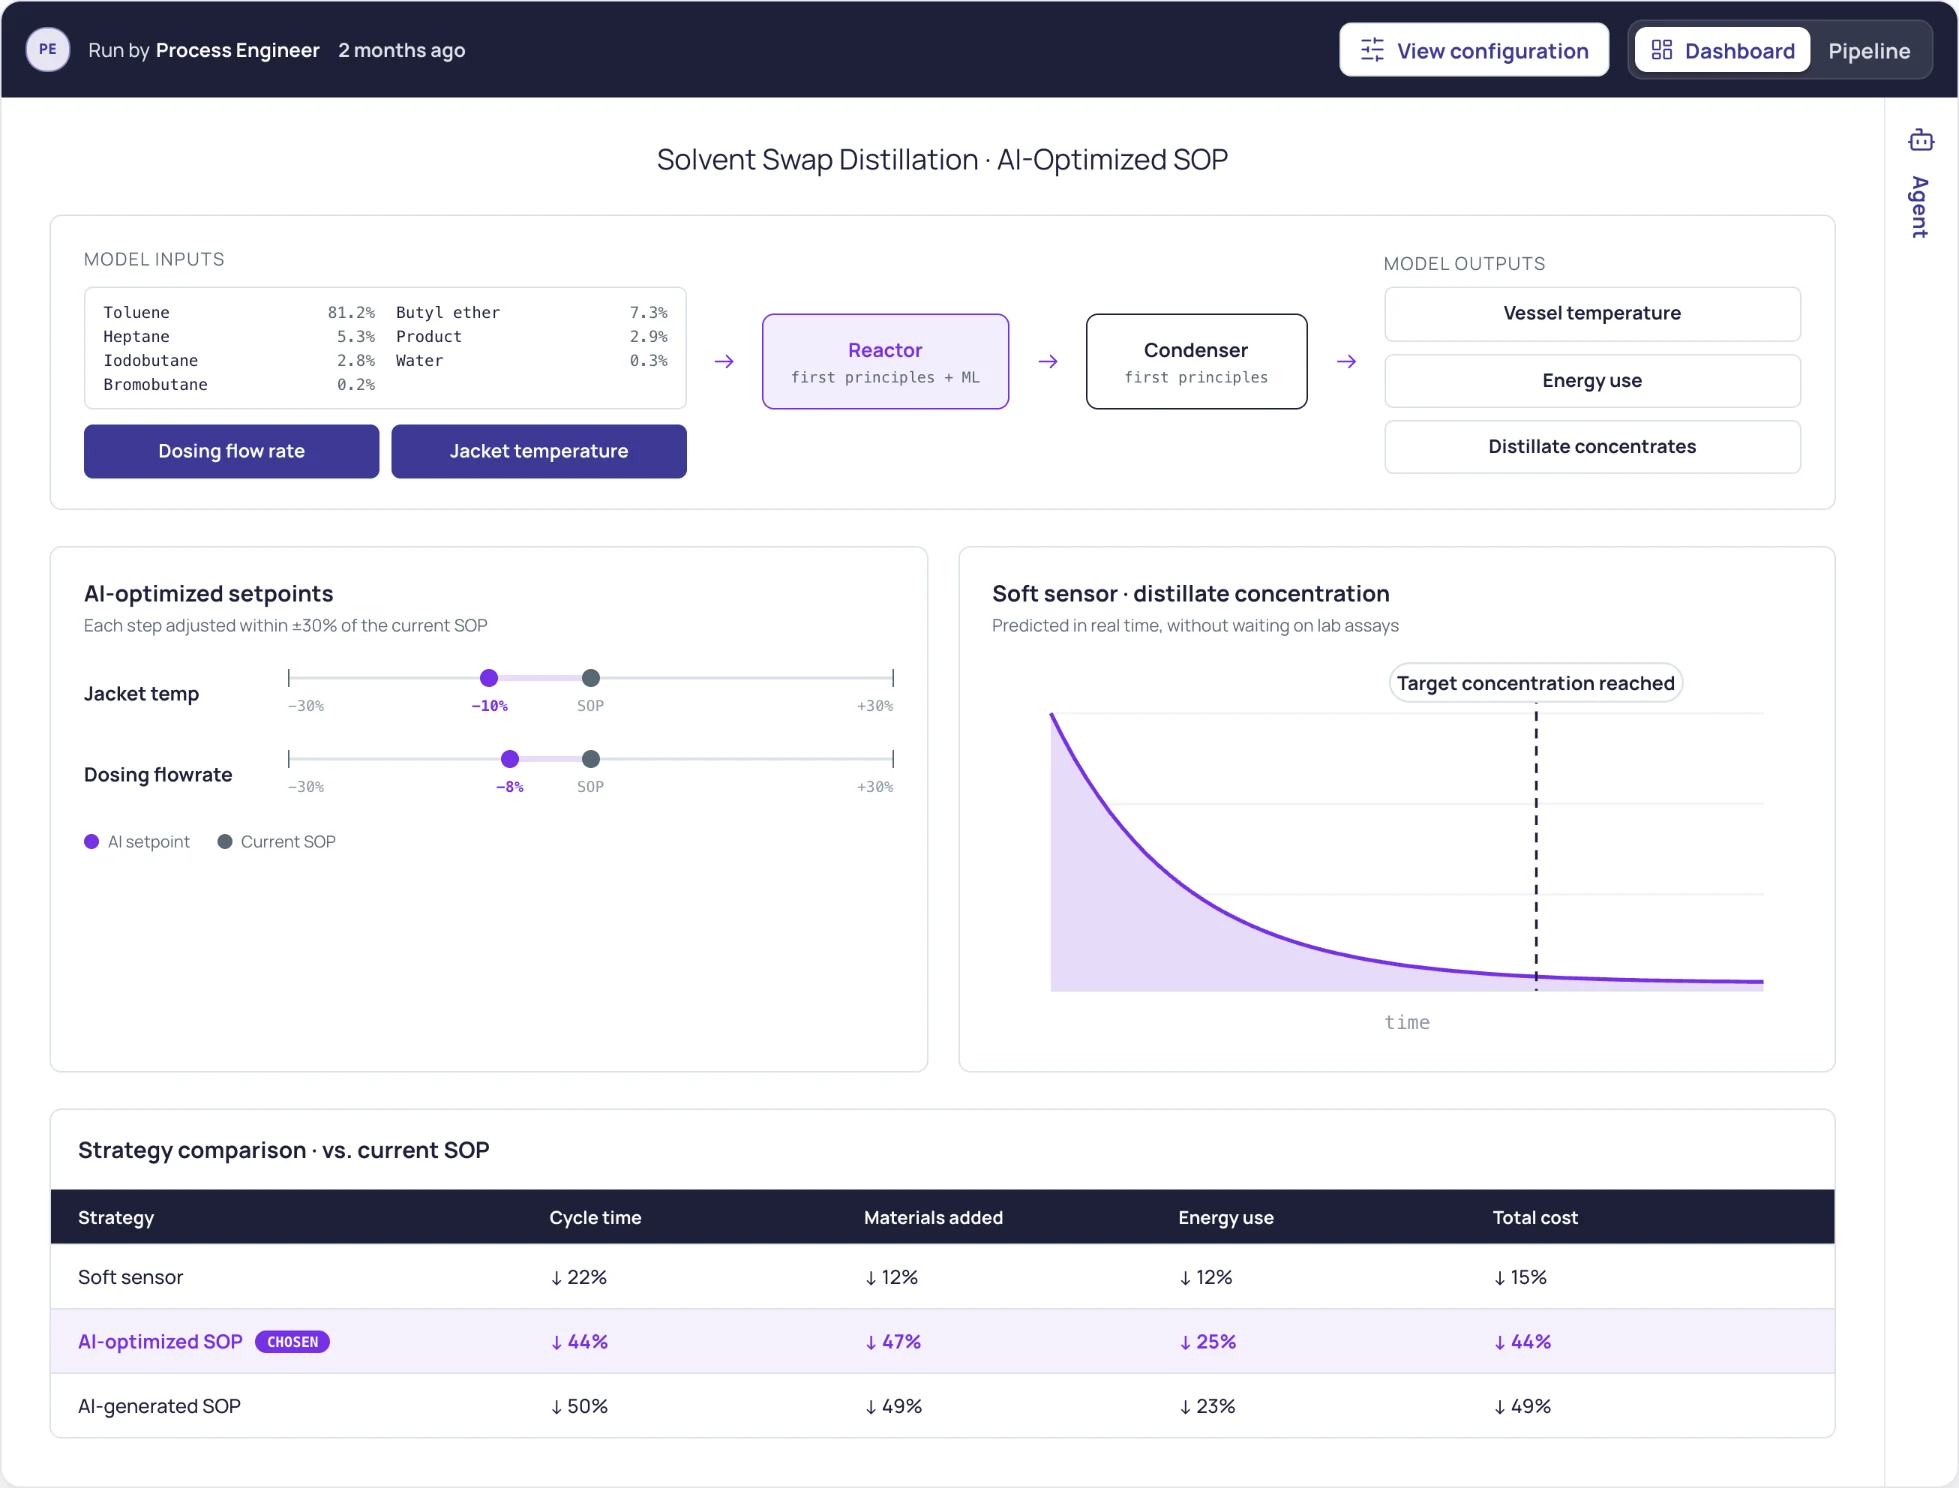Screen dimensions: 1959x1488
Task: Select the Distillate concentrates output
Action: tap(1592, 446)
